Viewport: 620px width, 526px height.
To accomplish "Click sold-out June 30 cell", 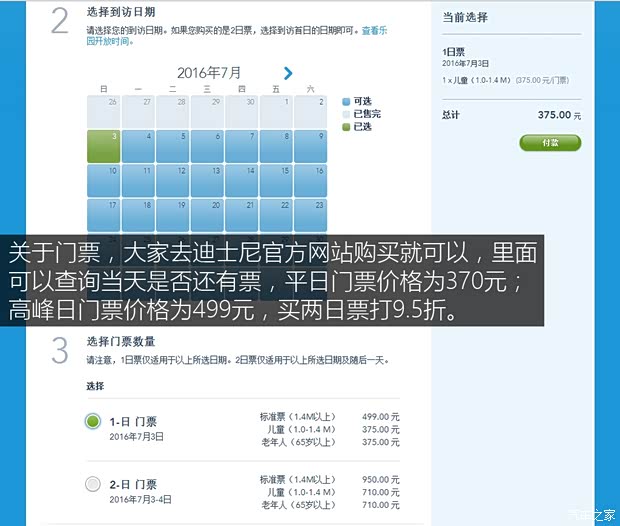I will point(242,112).
